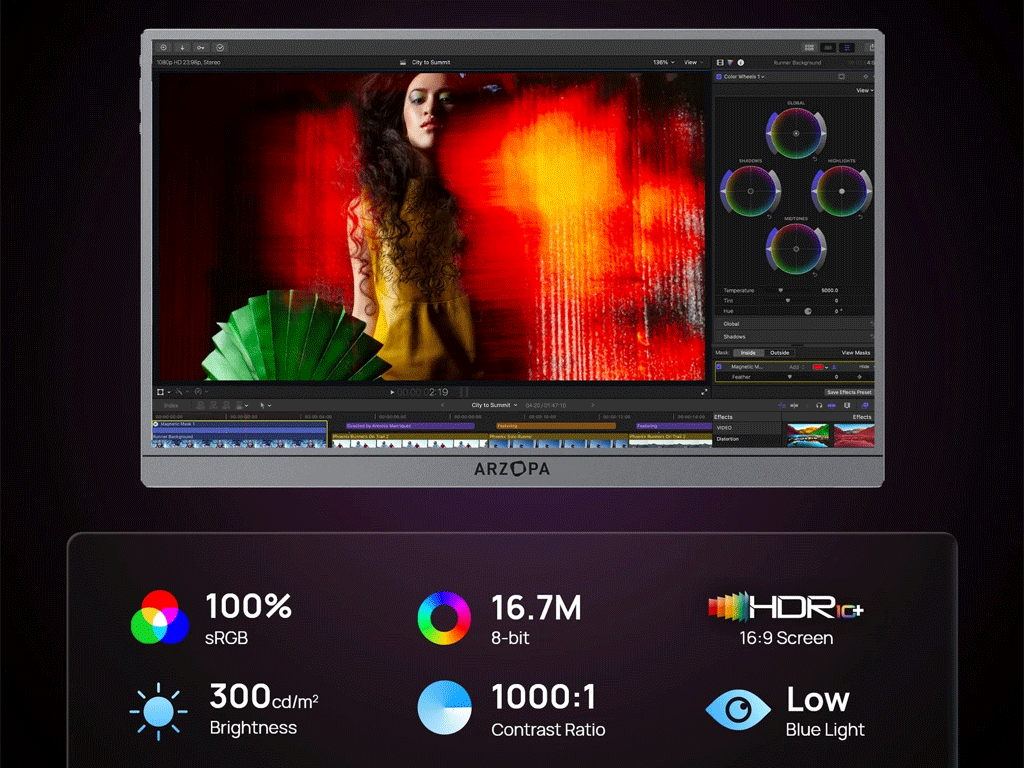Select the Distortion effects category
The height and width of the screenshot is (768, 1024).
tap(728, 439)
